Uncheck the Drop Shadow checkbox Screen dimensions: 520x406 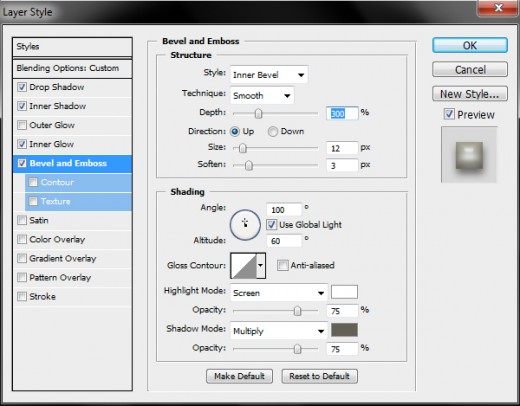click(22, 87)
